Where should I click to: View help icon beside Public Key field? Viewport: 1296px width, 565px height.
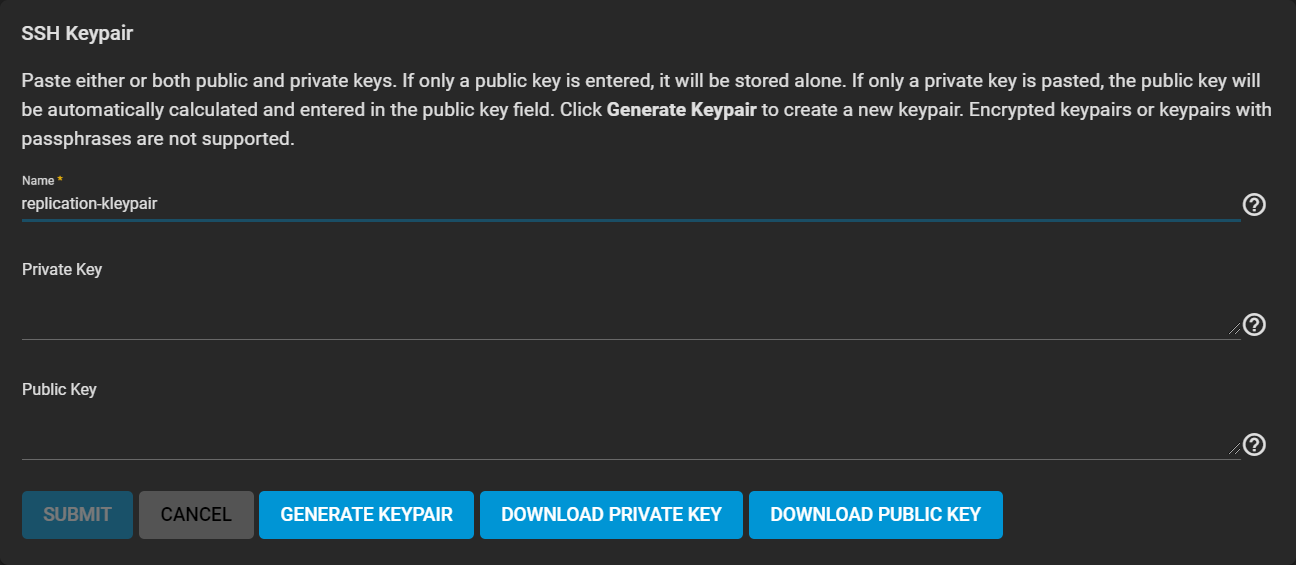coord(1254,445)
